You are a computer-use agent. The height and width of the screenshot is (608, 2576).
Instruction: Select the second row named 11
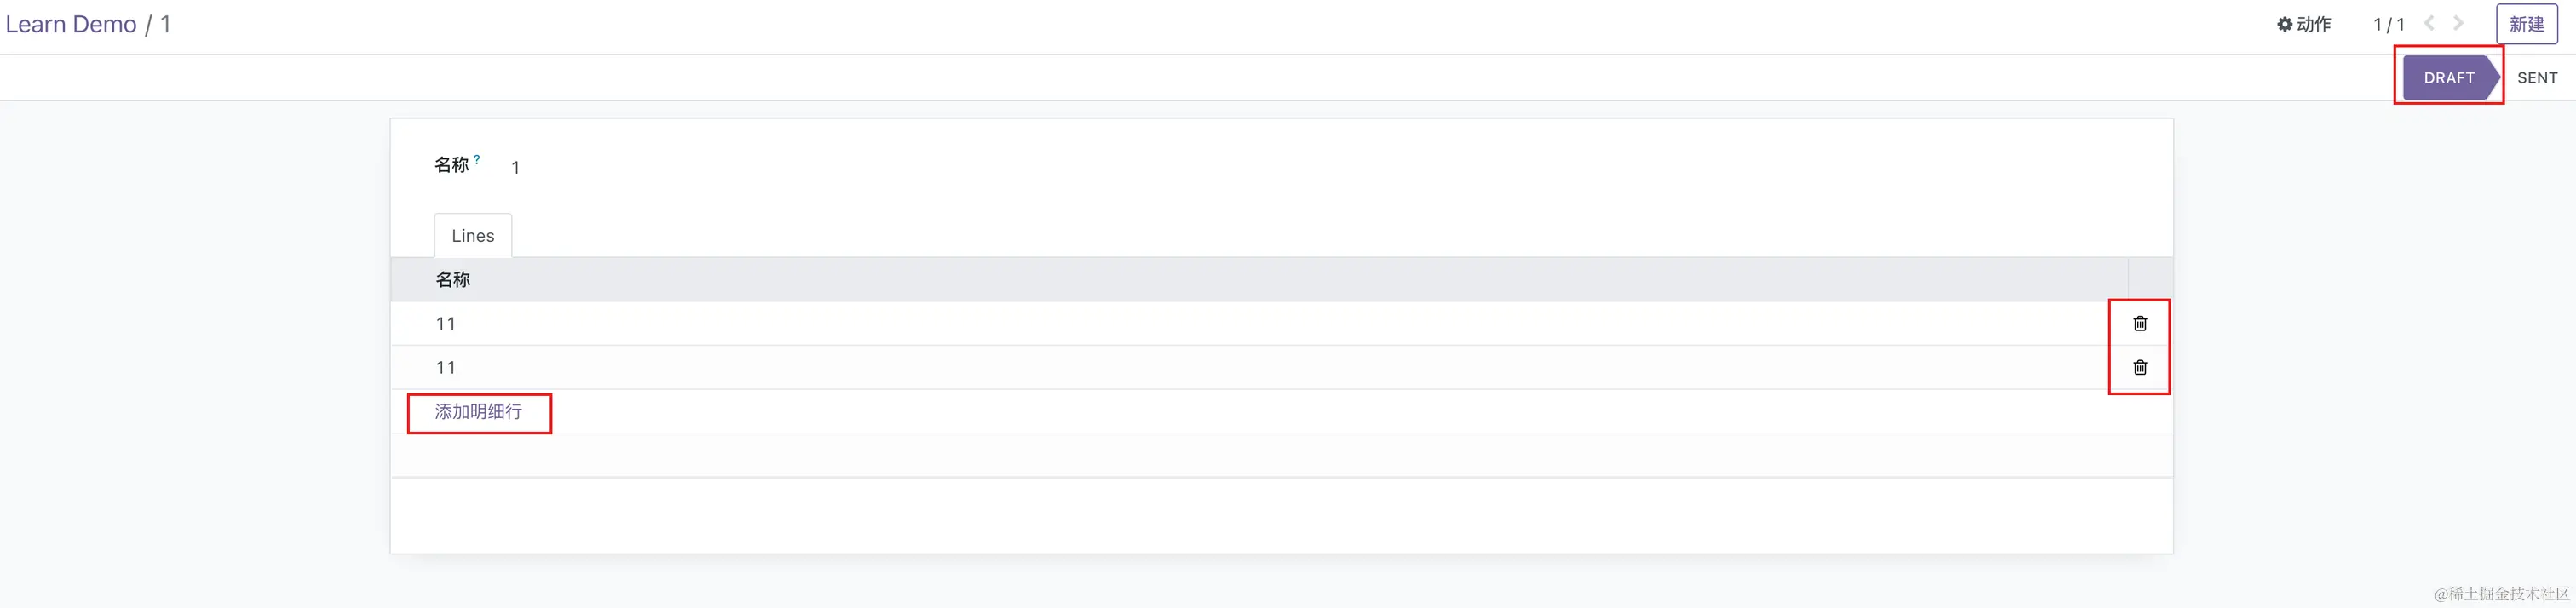[1259, 367]
